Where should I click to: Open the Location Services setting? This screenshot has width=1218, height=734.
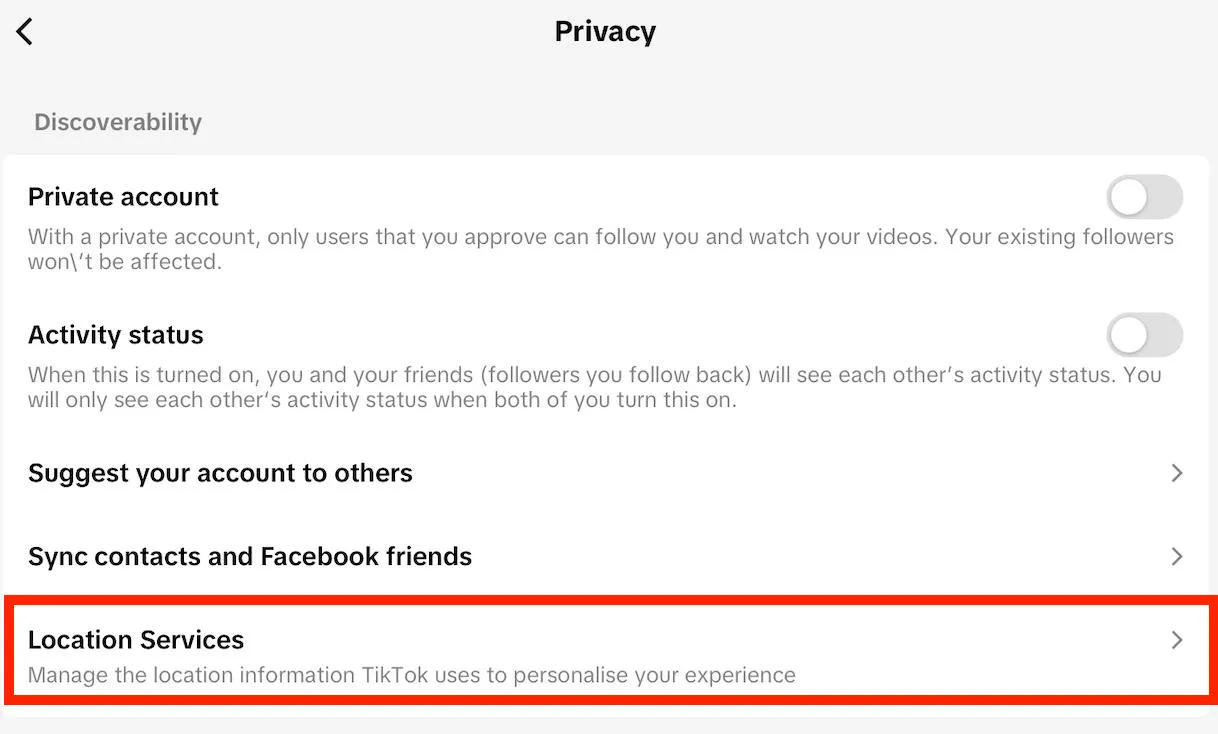[x=136, y=640]
